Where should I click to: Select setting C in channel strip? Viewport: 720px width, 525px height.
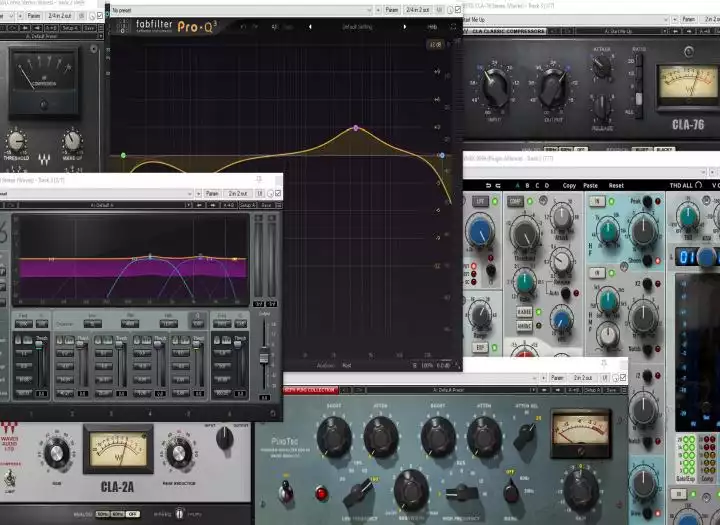537,186
